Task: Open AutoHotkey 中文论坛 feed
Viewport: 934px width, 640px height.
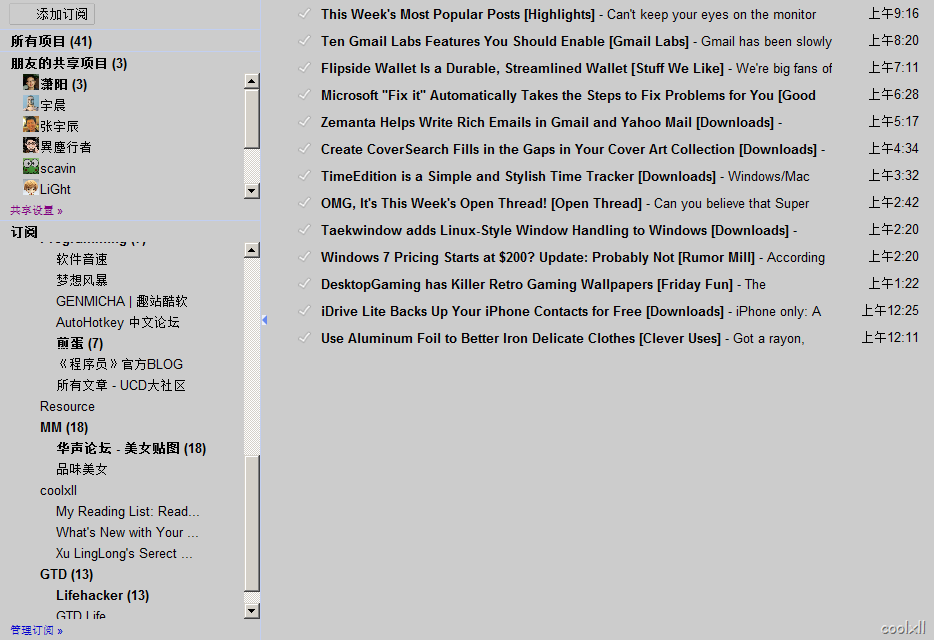Action: click(x=117, y=322)
